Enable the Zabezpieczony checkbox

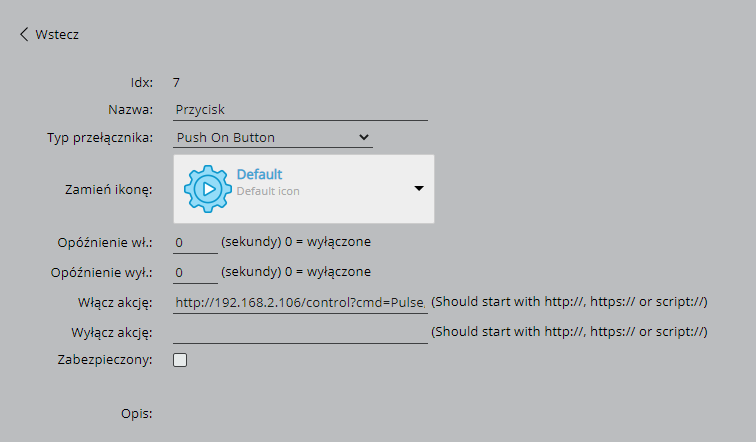click(180, 360)
